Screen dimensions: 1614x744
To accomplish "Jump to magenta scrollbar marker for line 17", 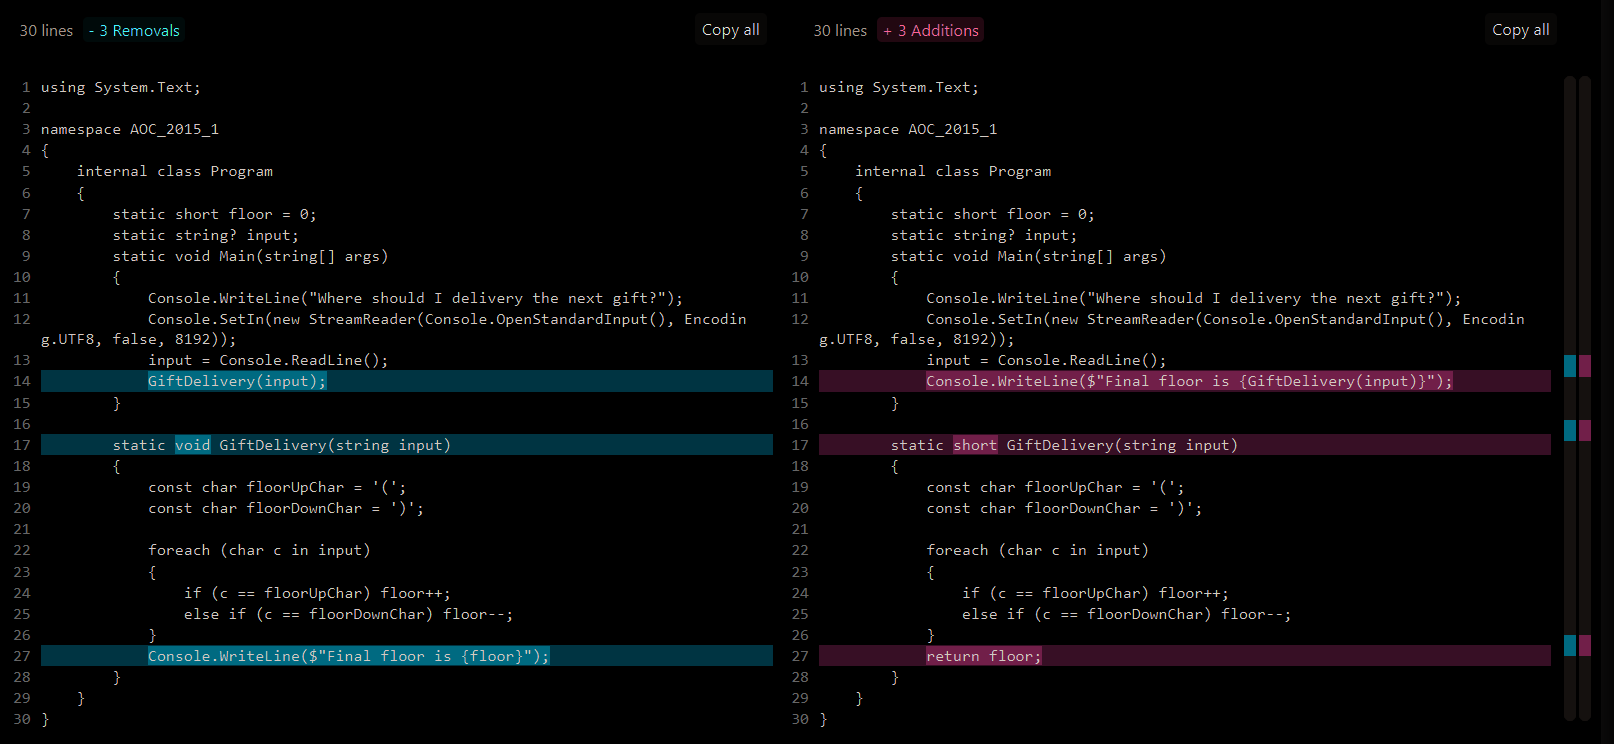I will pyautogui.click(x=1585, y=430).
